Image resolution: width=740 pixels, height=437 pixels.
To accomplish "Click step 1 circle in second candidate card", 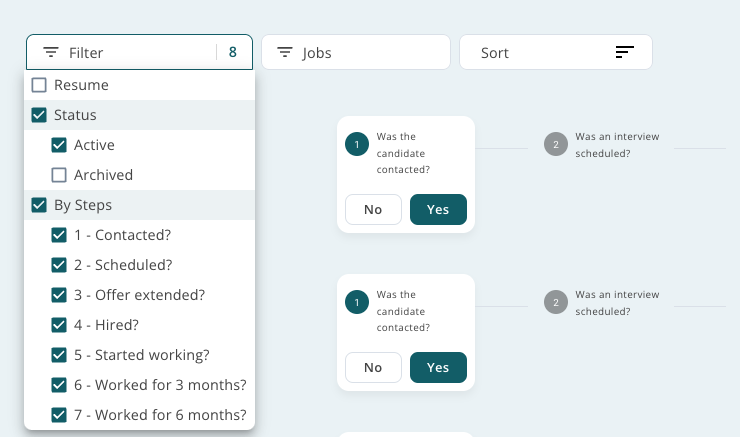I will click(x=357, y=302).
